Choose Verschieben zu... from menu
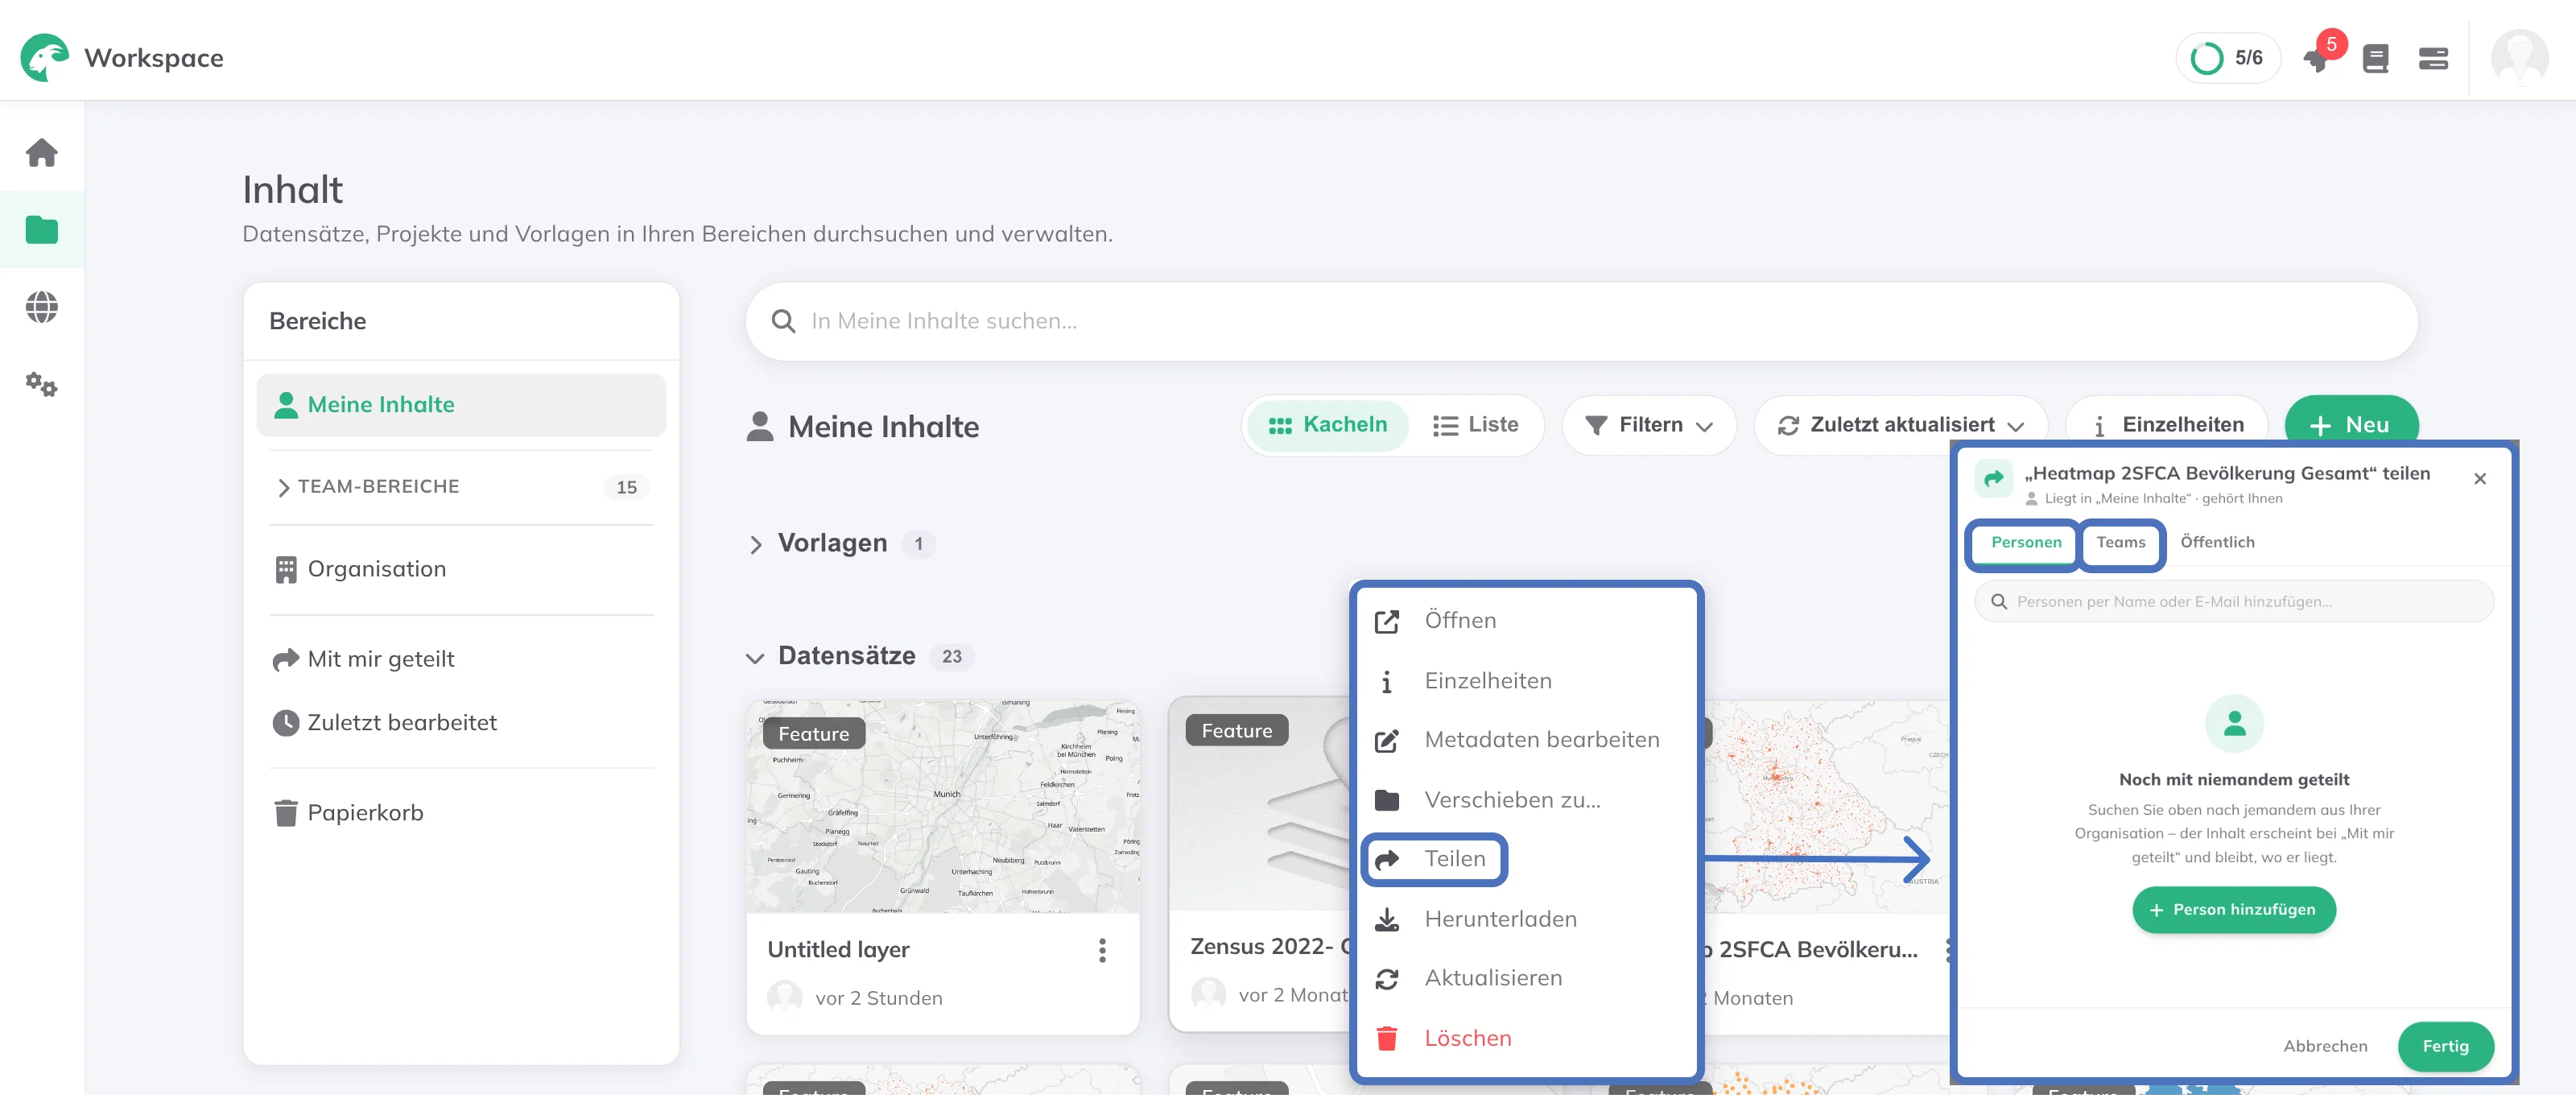 (1526, 800)
